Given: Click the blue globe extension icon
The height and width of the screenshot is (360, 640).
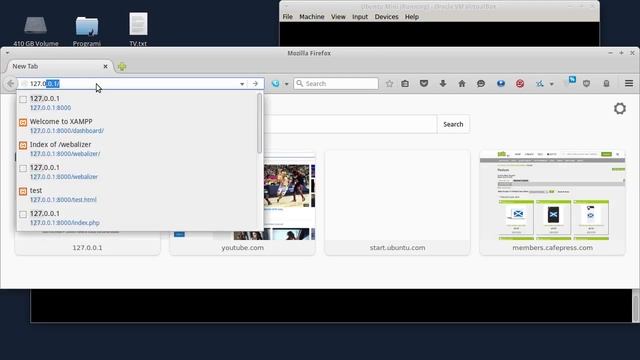Looking at the screenshot, I should coord(500,84).
